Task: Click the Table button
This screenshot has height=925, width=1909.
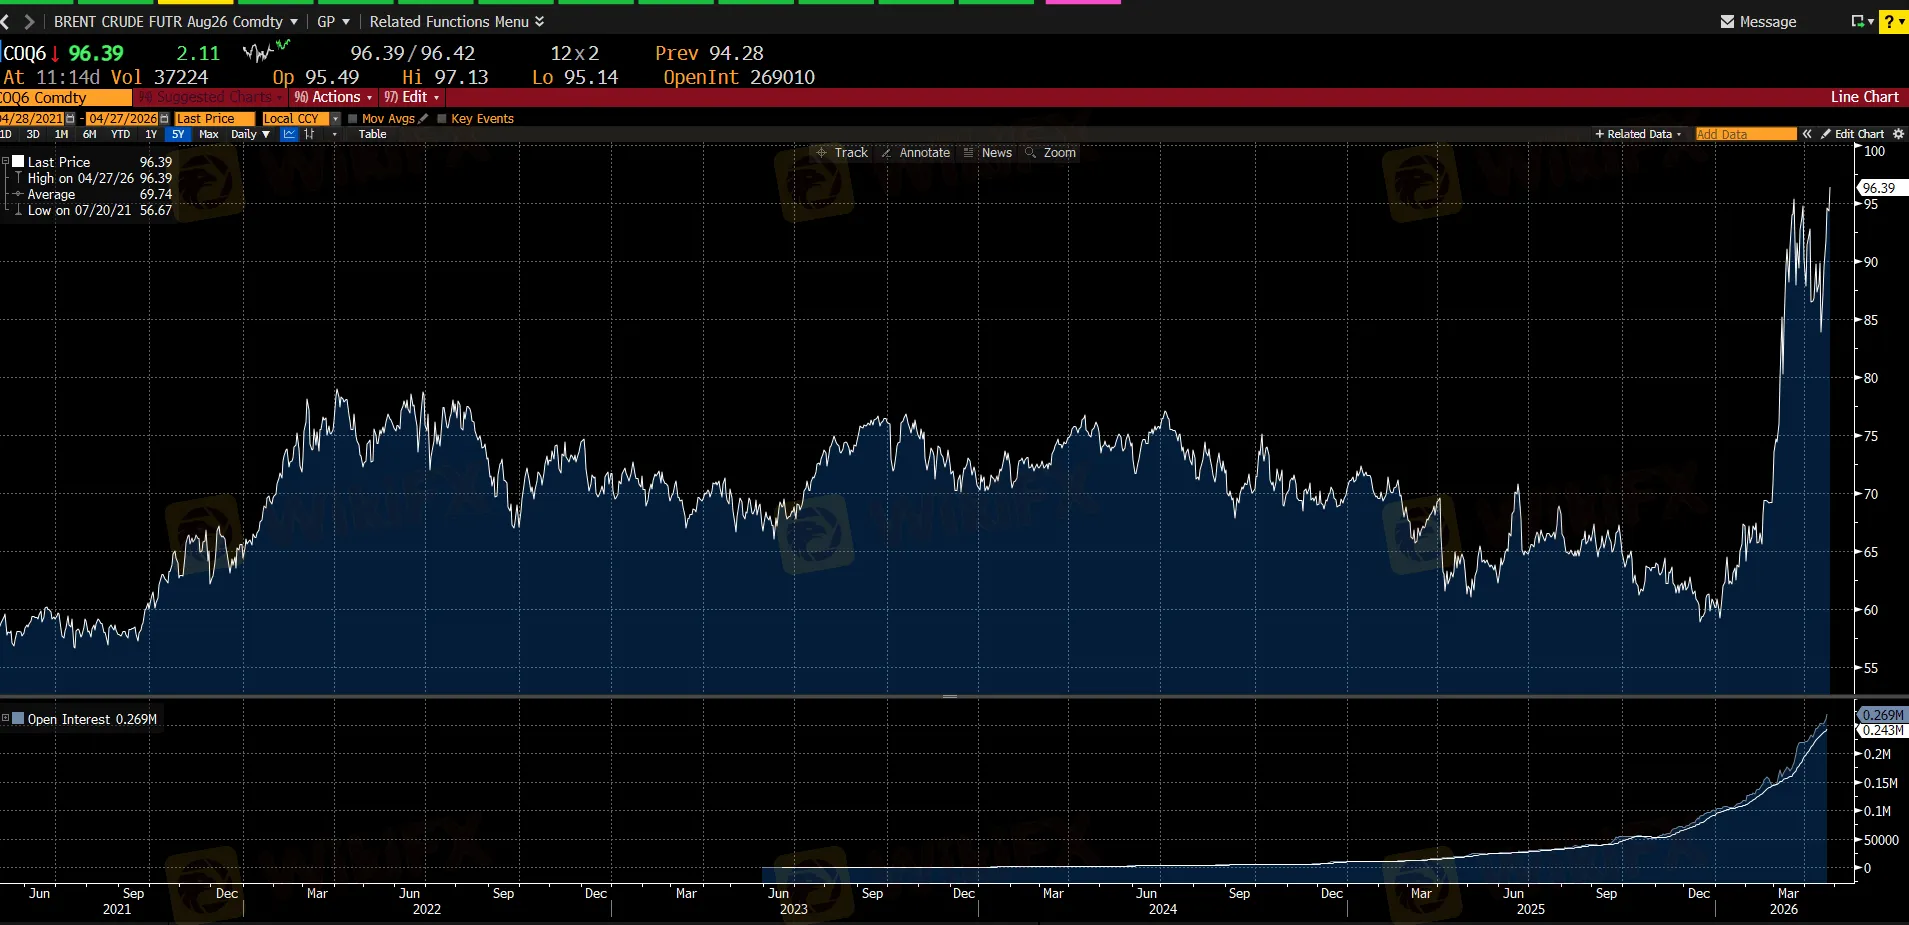Action: click(x=371, y=134)
